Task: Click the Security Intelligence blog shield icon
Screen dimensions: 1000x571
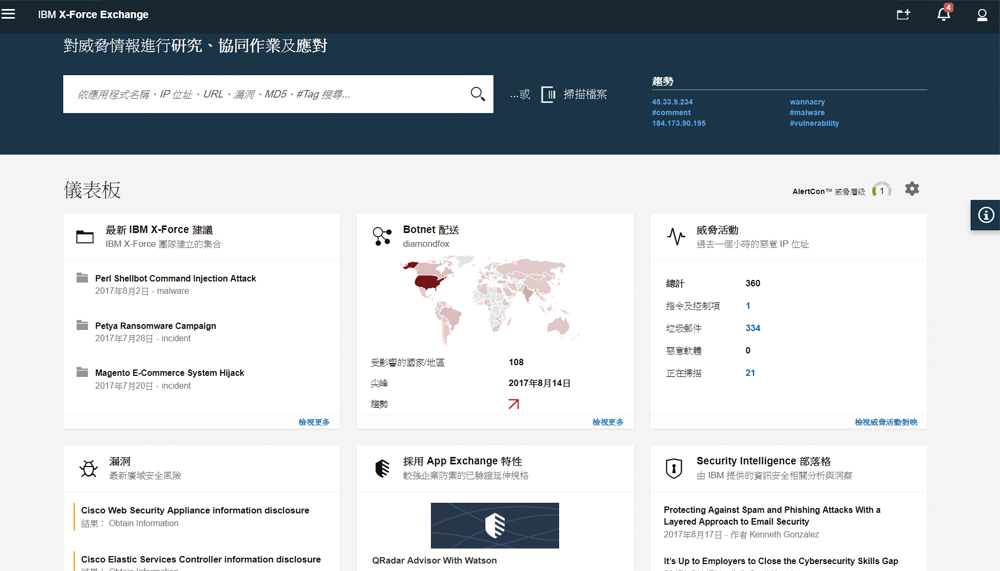Action: click(673, 468)
